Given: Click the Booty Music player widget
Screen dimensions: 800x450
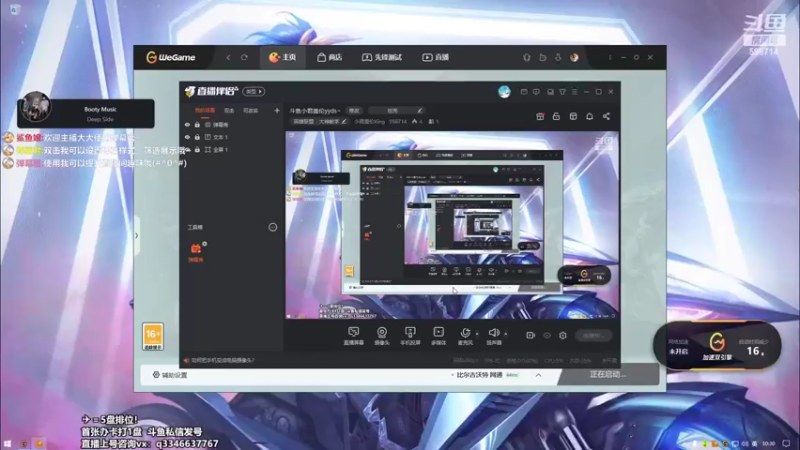Looking at the screenshot, I should 86,113.
